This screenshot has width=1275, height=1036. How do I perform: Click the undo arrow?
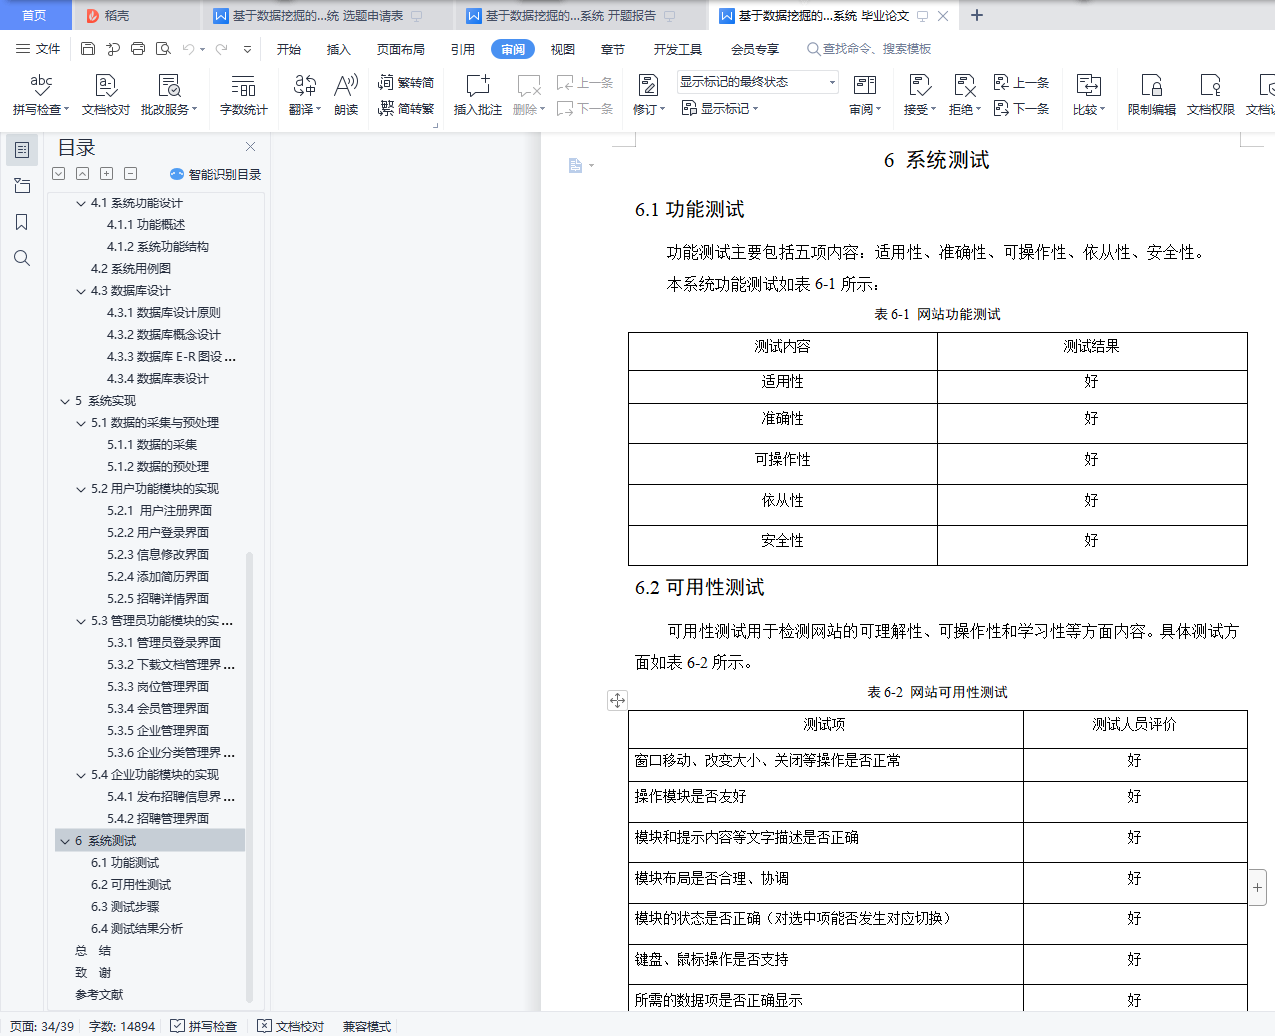(x=188, y=48)
